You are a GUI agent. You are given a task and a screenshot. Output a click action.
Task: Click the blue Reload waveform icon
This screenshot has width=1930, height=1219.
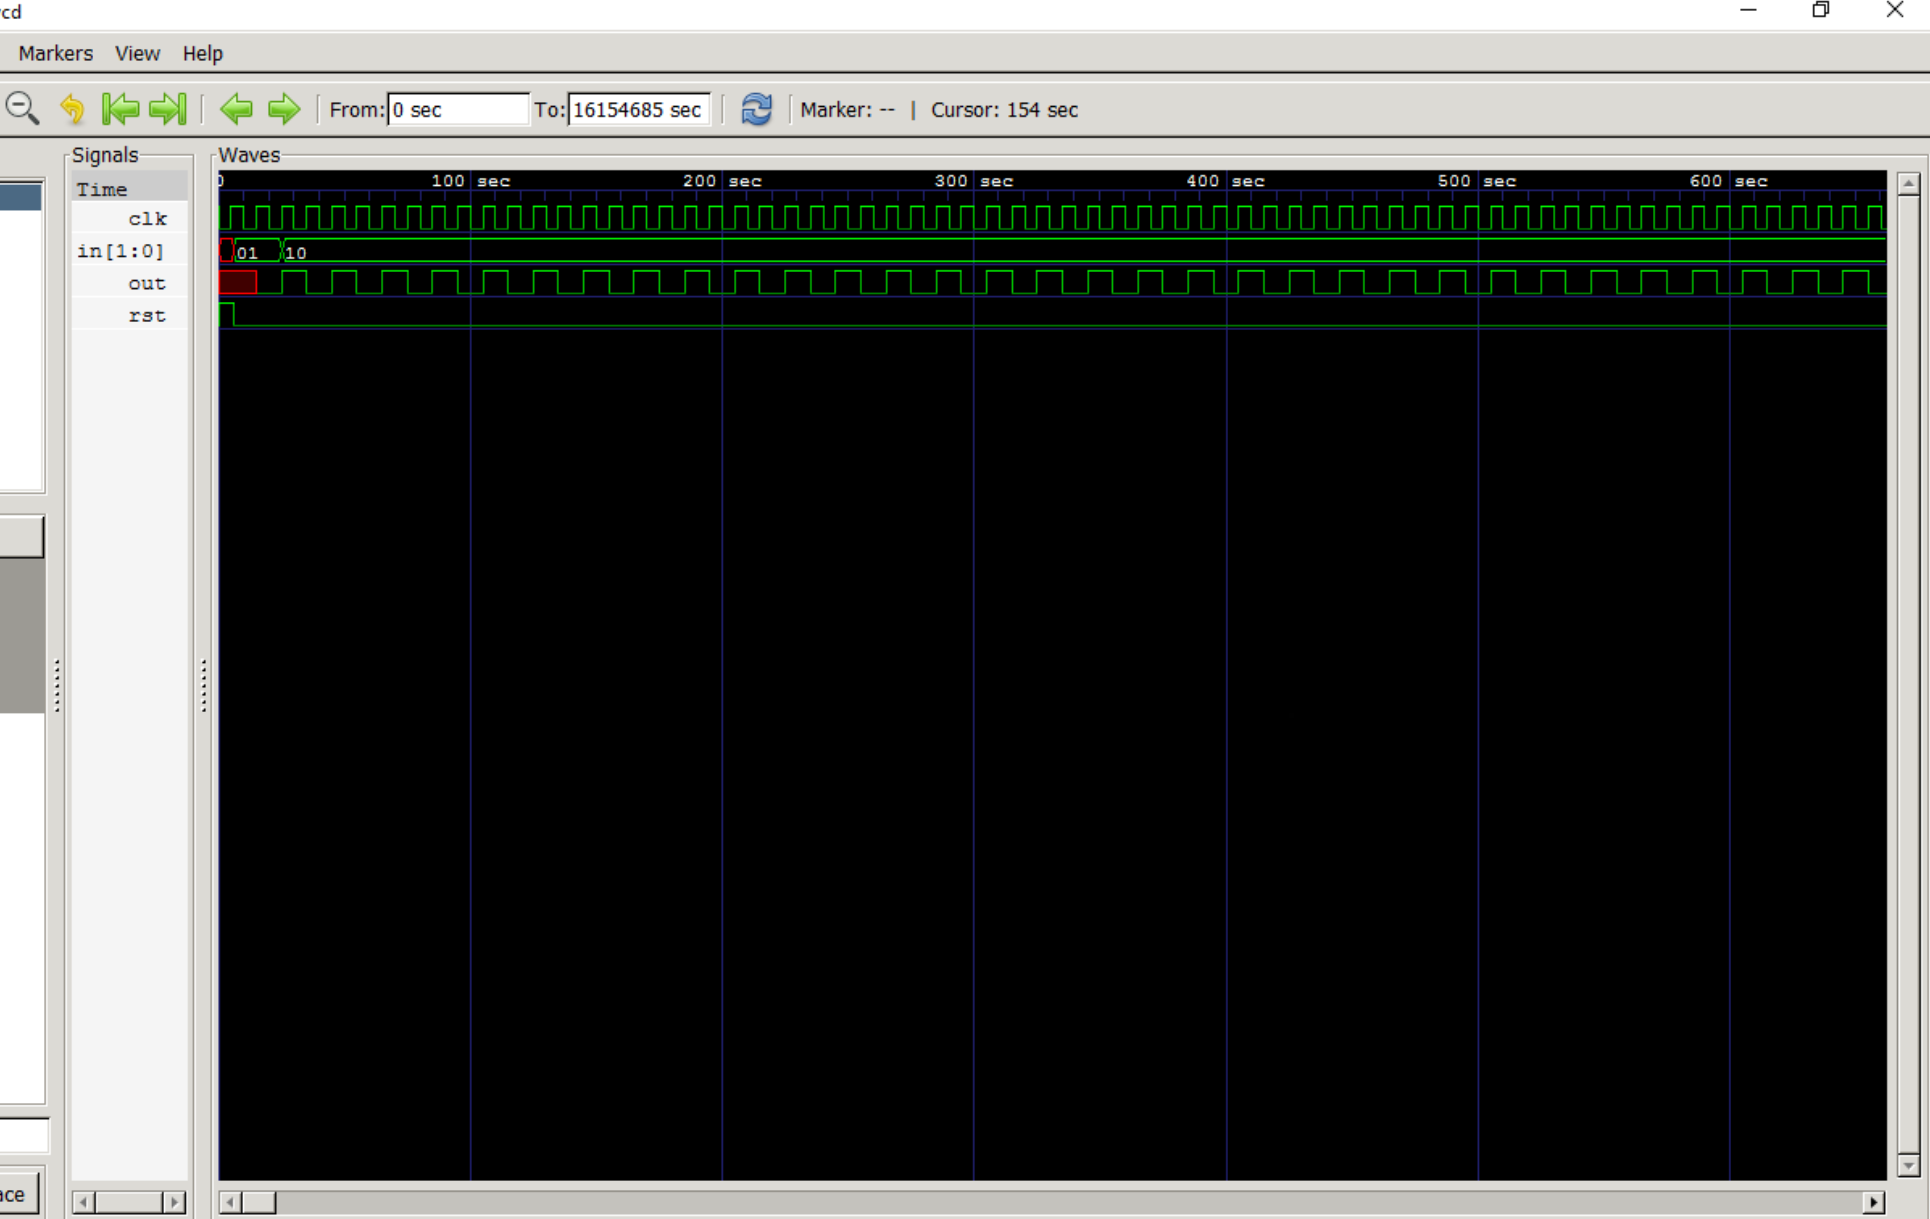[x=756, y=108]
